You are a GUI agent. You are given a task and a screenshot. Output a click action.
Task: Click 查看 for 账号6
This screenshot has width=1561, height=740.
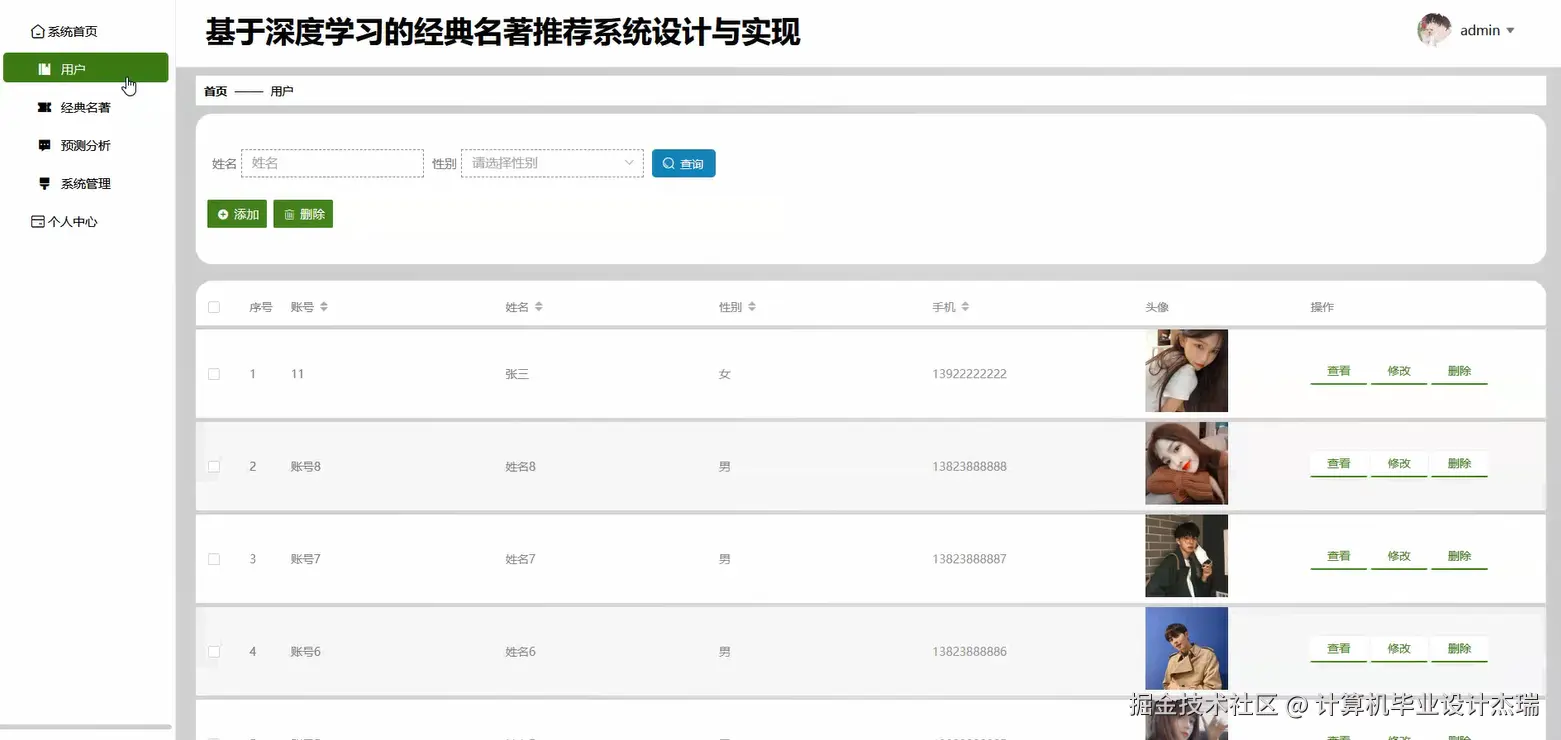coord(1338,649)
